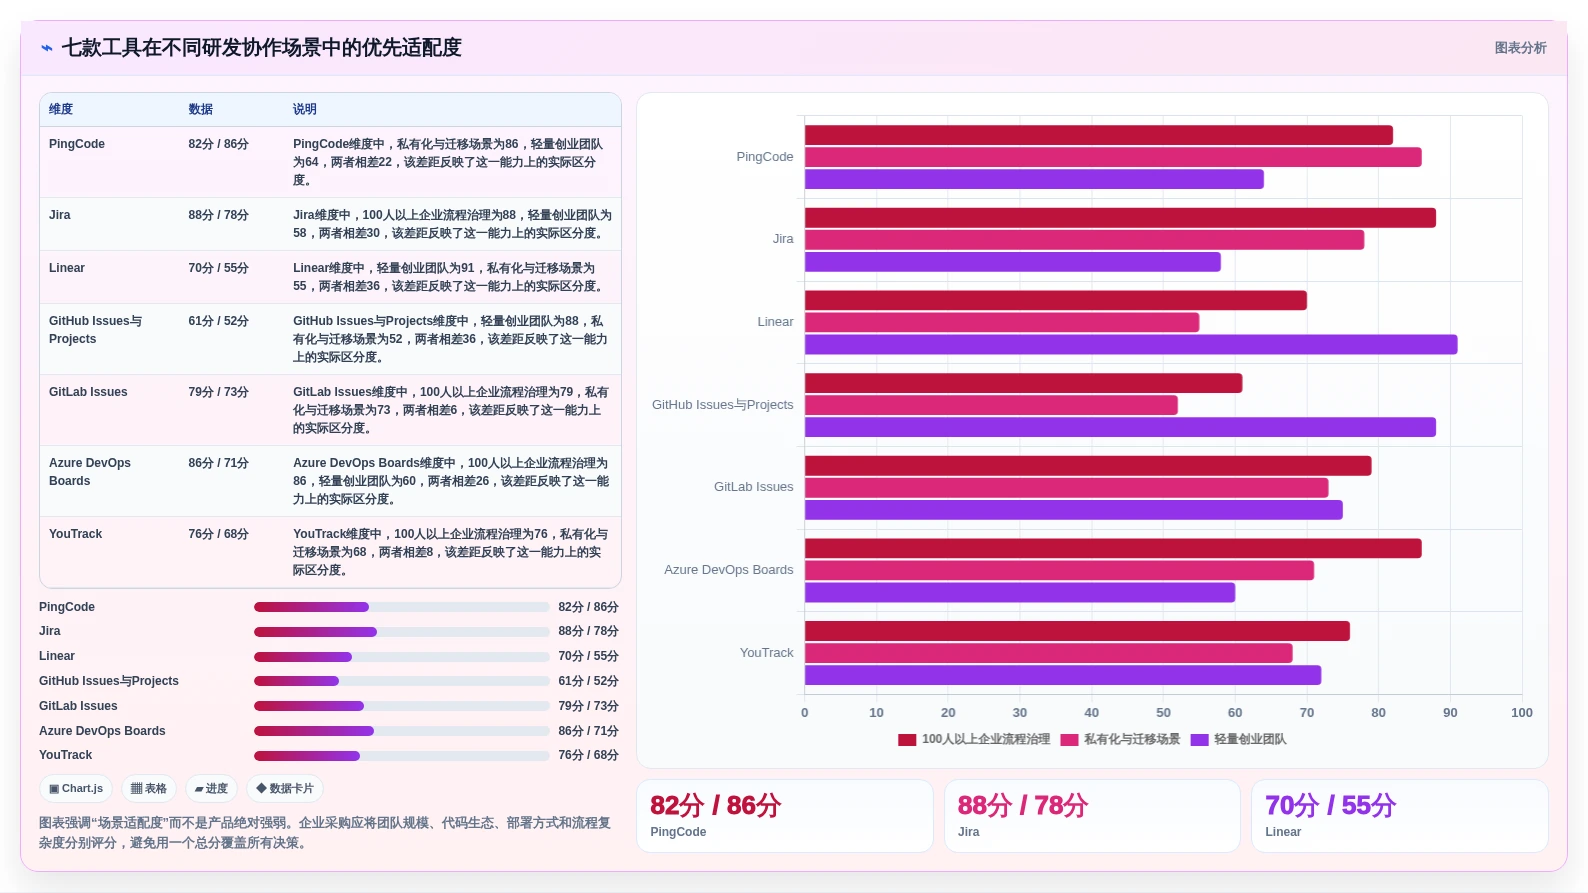Click the GitHub Issues与Projects chart axis label
This screenshot has height=893, width=1588.
coord(723,405)
